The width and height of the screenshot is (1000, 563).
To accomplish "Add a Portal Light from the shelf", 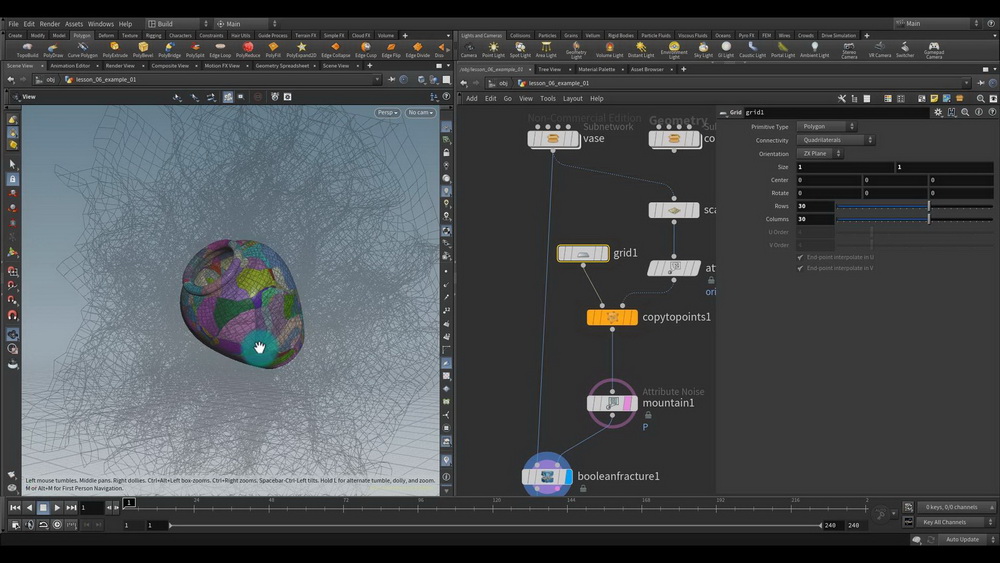I will [783, 50].
